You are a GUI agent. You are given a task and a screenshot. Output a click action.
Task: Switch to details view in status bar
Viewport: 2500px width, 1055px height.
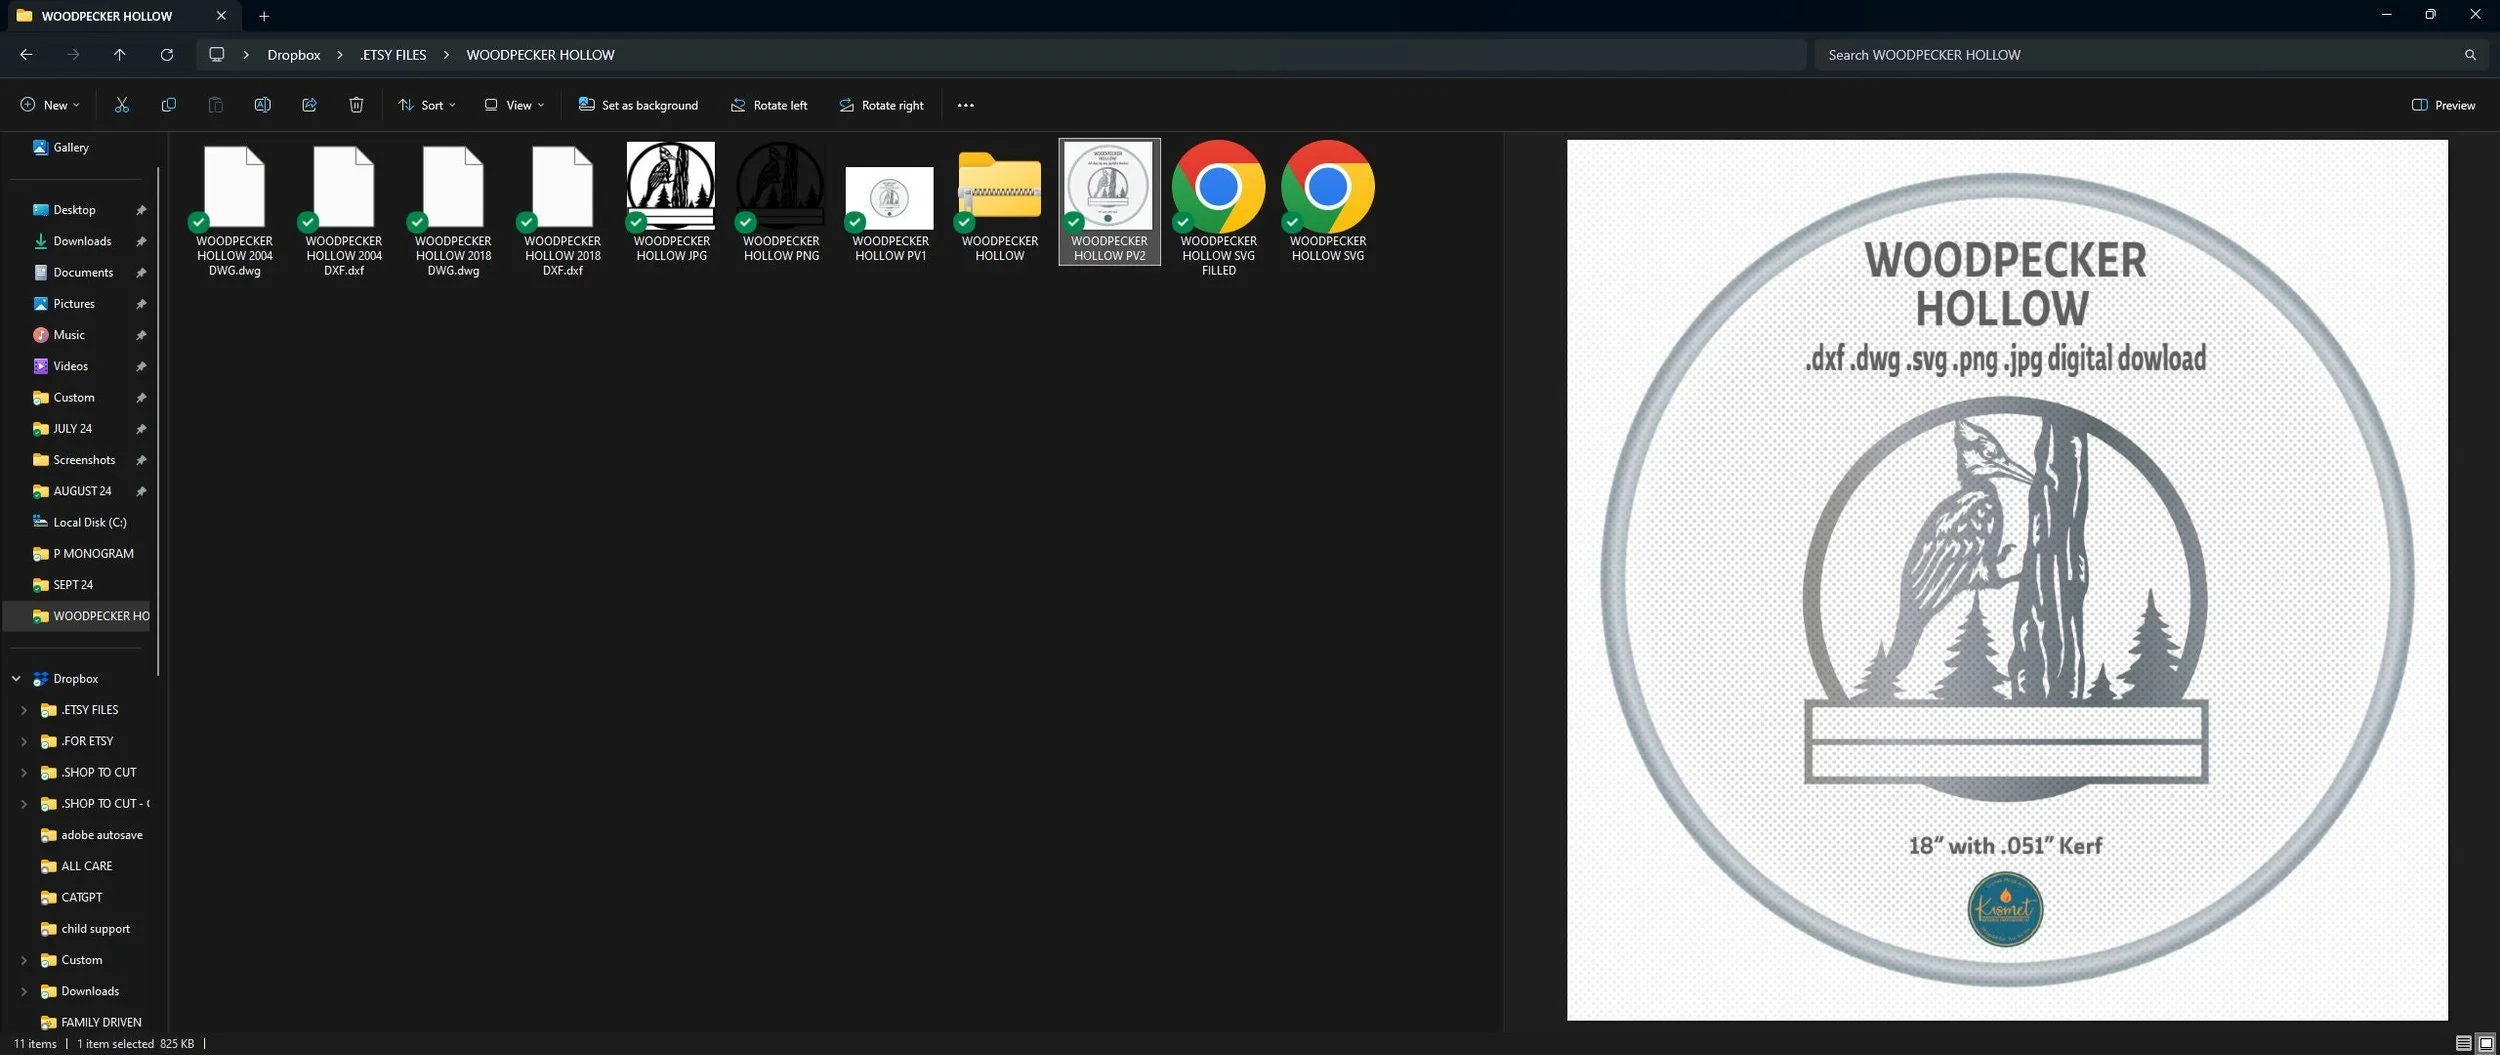click(x=2463, y=1043)
